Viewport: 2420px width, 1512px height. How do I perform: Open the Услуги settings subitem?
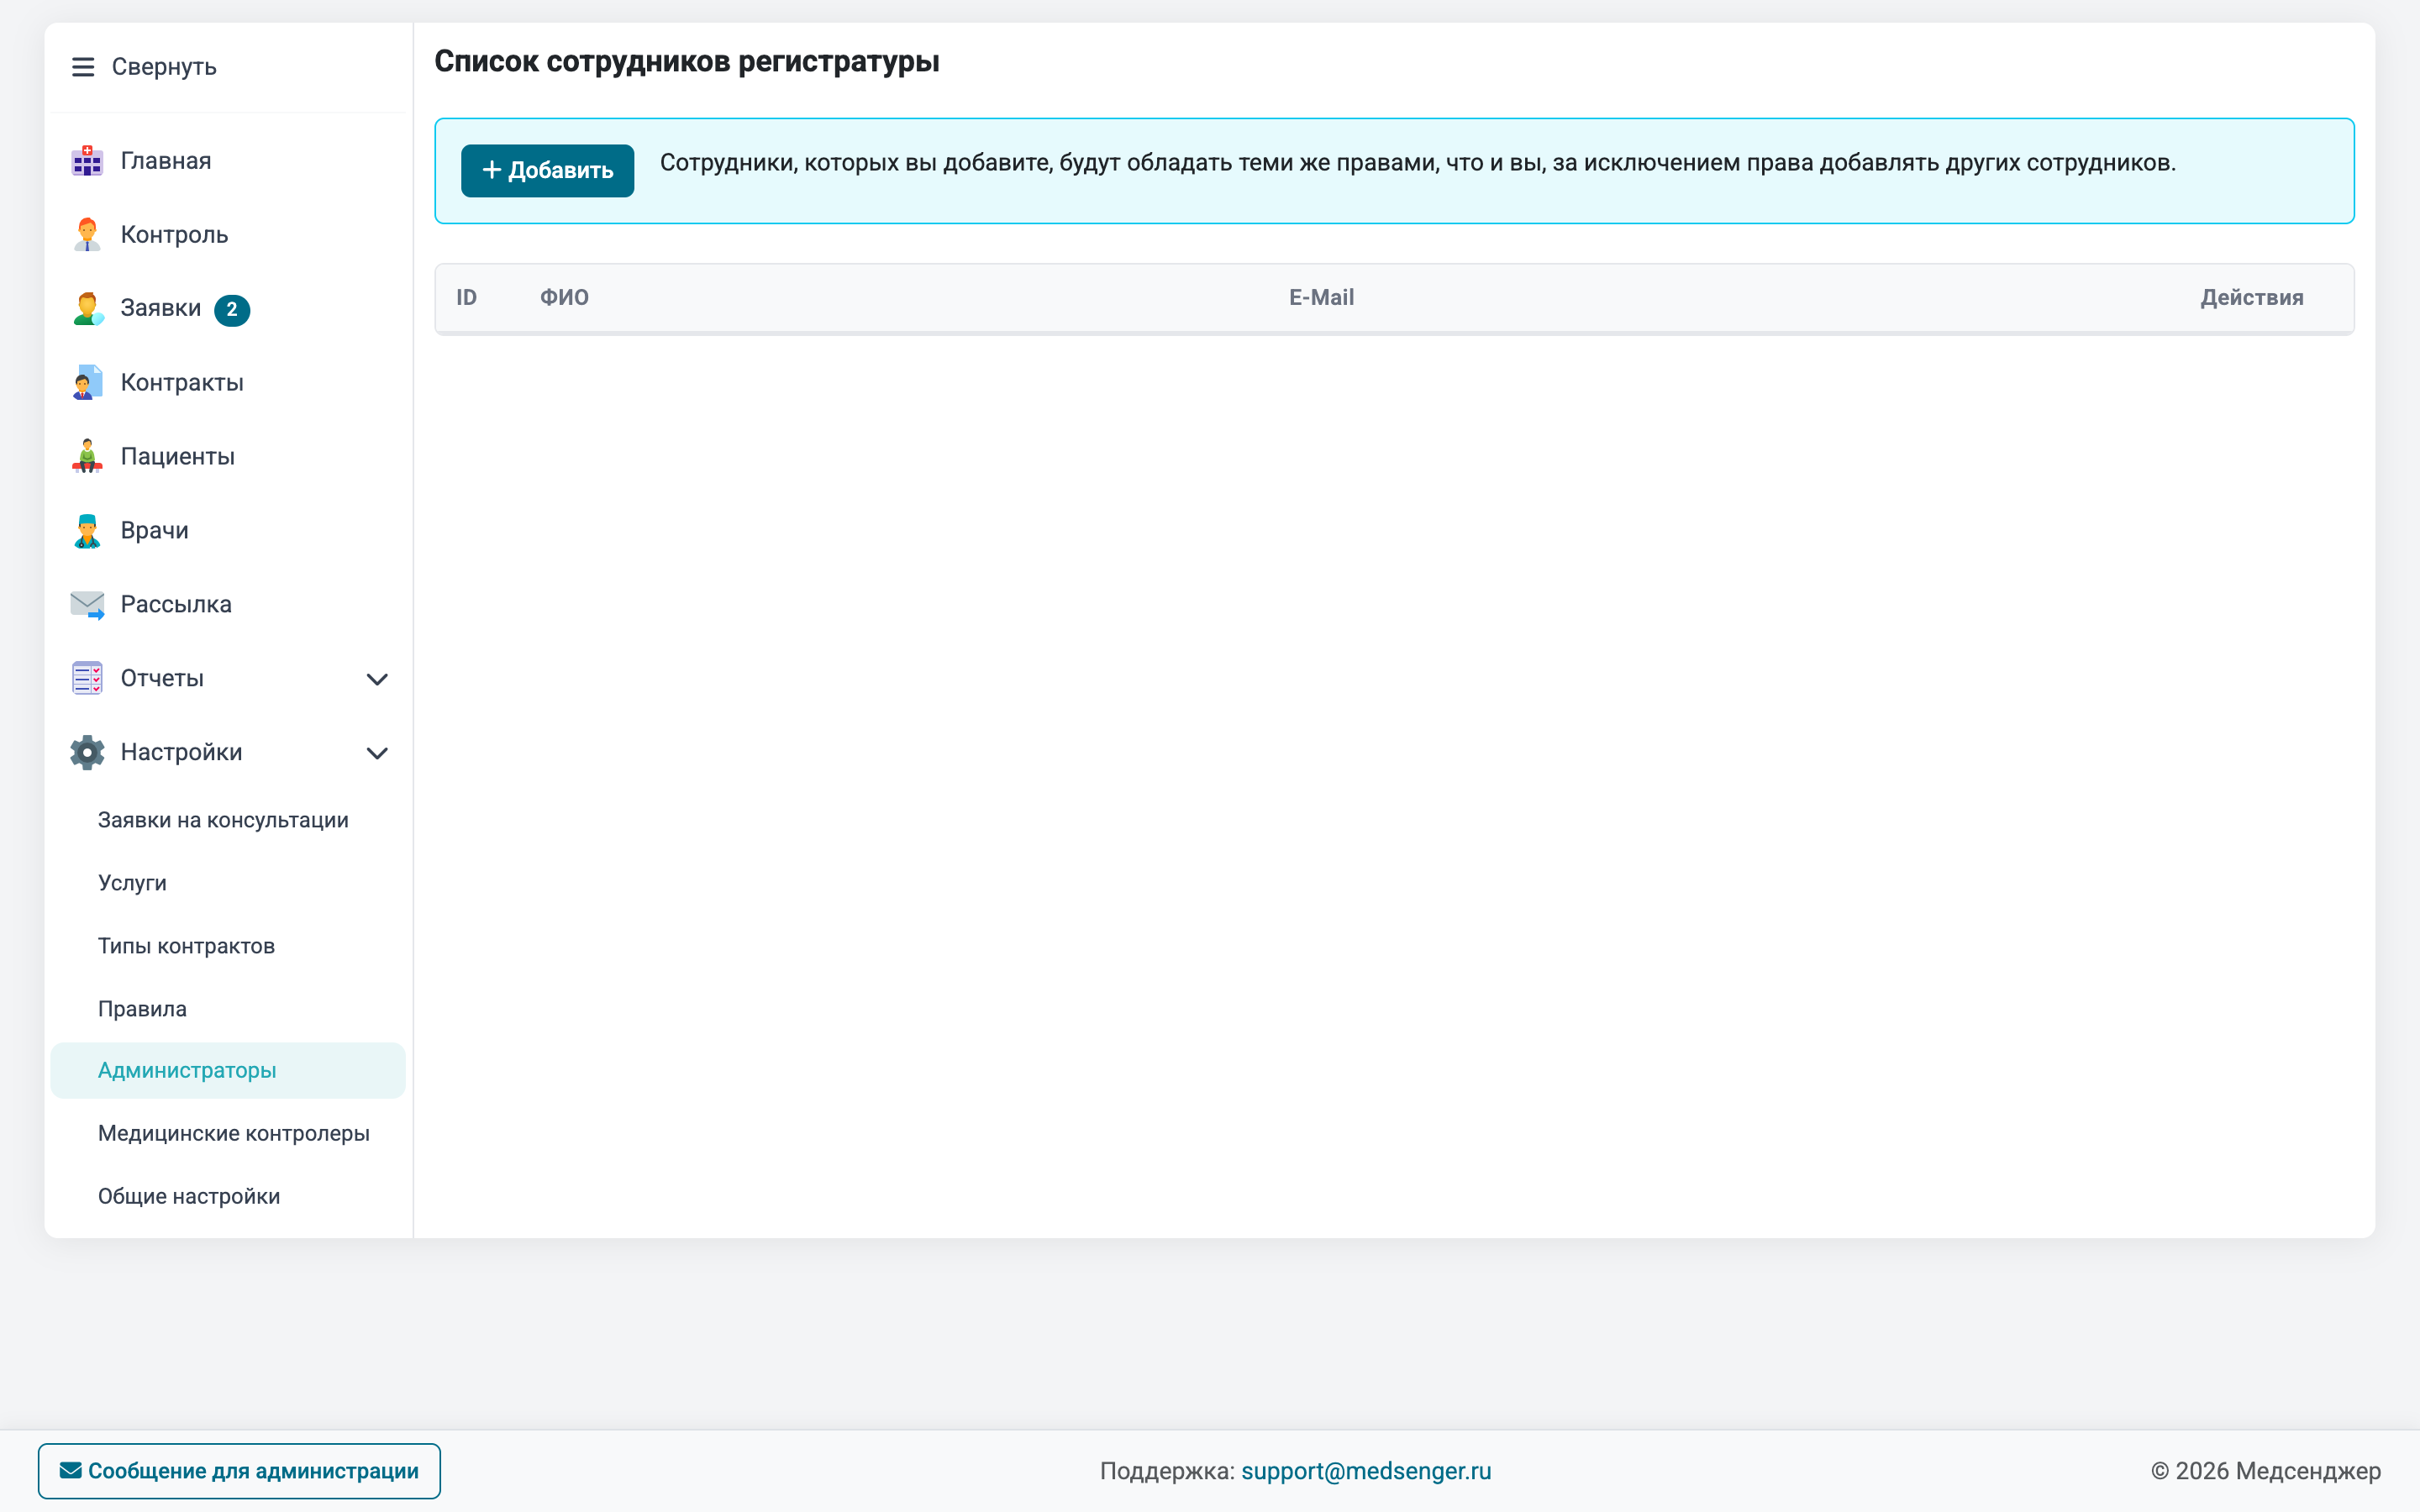click(132, 883)
